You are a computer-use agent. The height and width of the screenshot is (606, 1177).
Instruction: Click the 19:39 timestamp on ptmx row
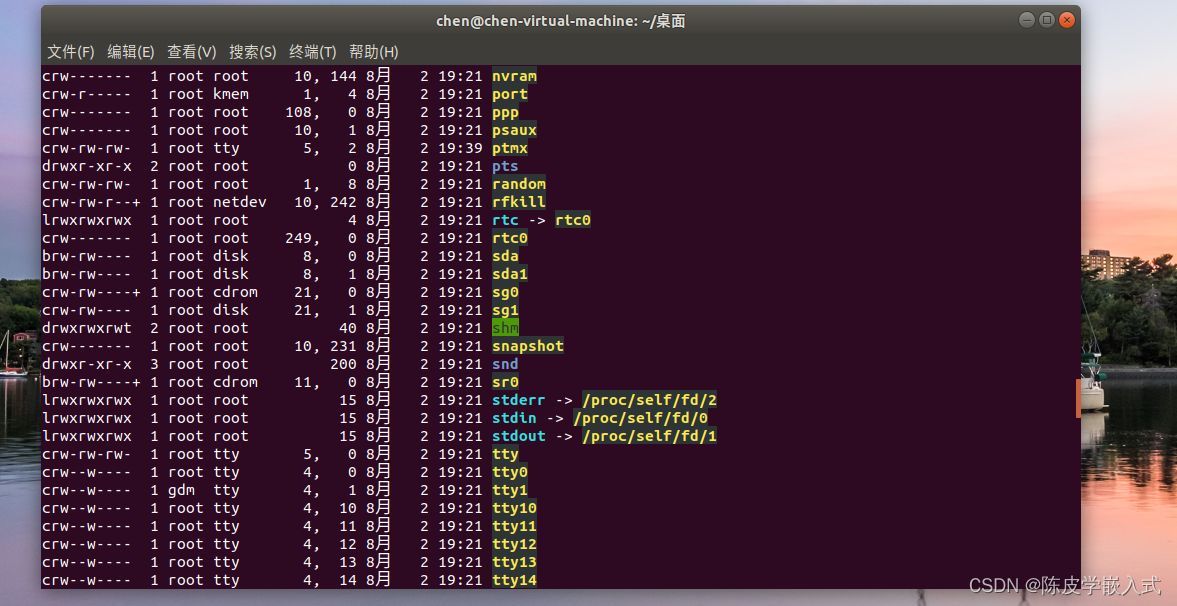[460, 148]
